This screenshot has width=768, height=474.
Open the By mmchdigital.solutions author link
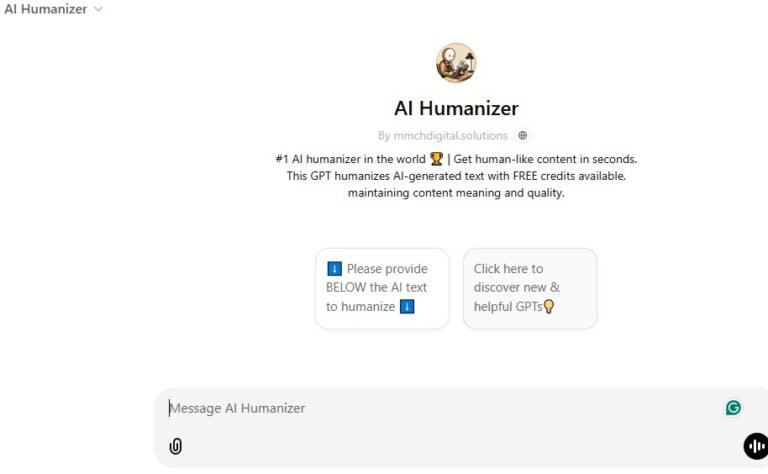point(443,136)
